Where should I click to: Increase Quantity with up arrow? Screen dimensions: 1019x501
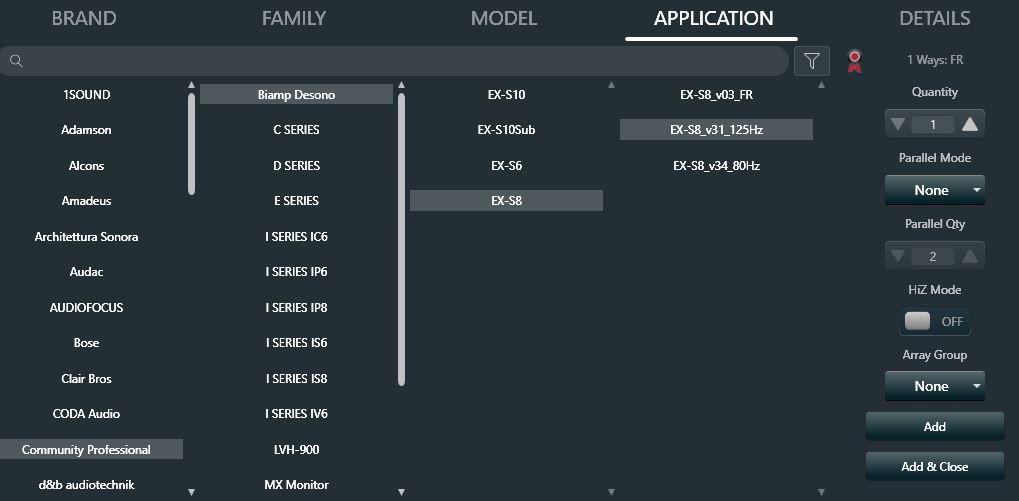click(x=970, y=123)
